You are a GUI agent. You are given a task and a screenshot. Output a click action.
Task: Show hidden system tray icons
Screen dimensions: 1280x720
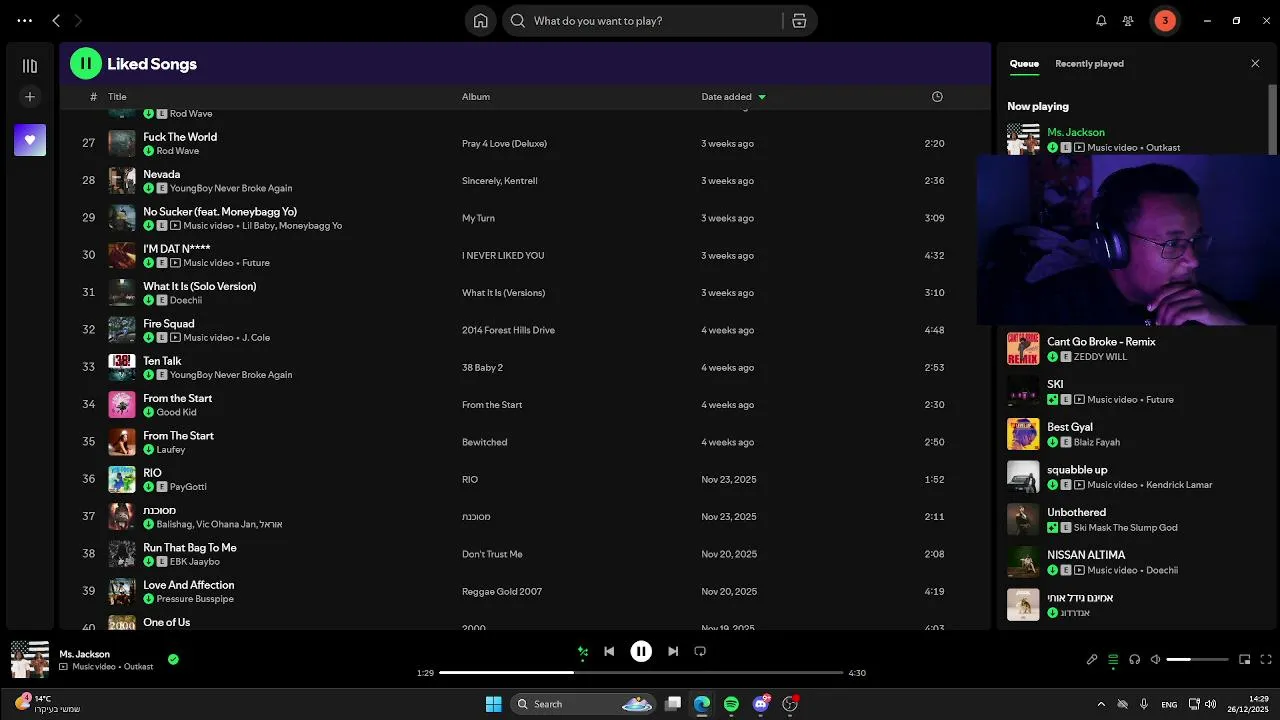(1101, 704)
